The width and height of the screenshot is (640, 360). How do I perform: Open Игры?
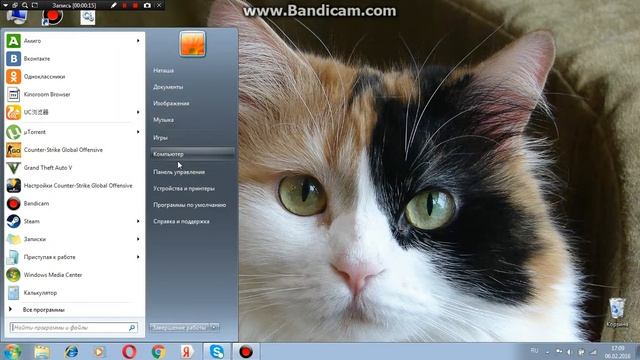tap(160, 138)
